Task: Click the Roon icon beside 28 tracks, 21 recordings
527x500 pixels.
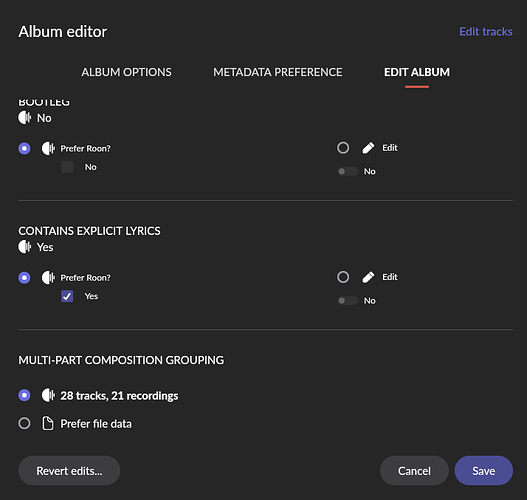Action: [x=48, y=395]
